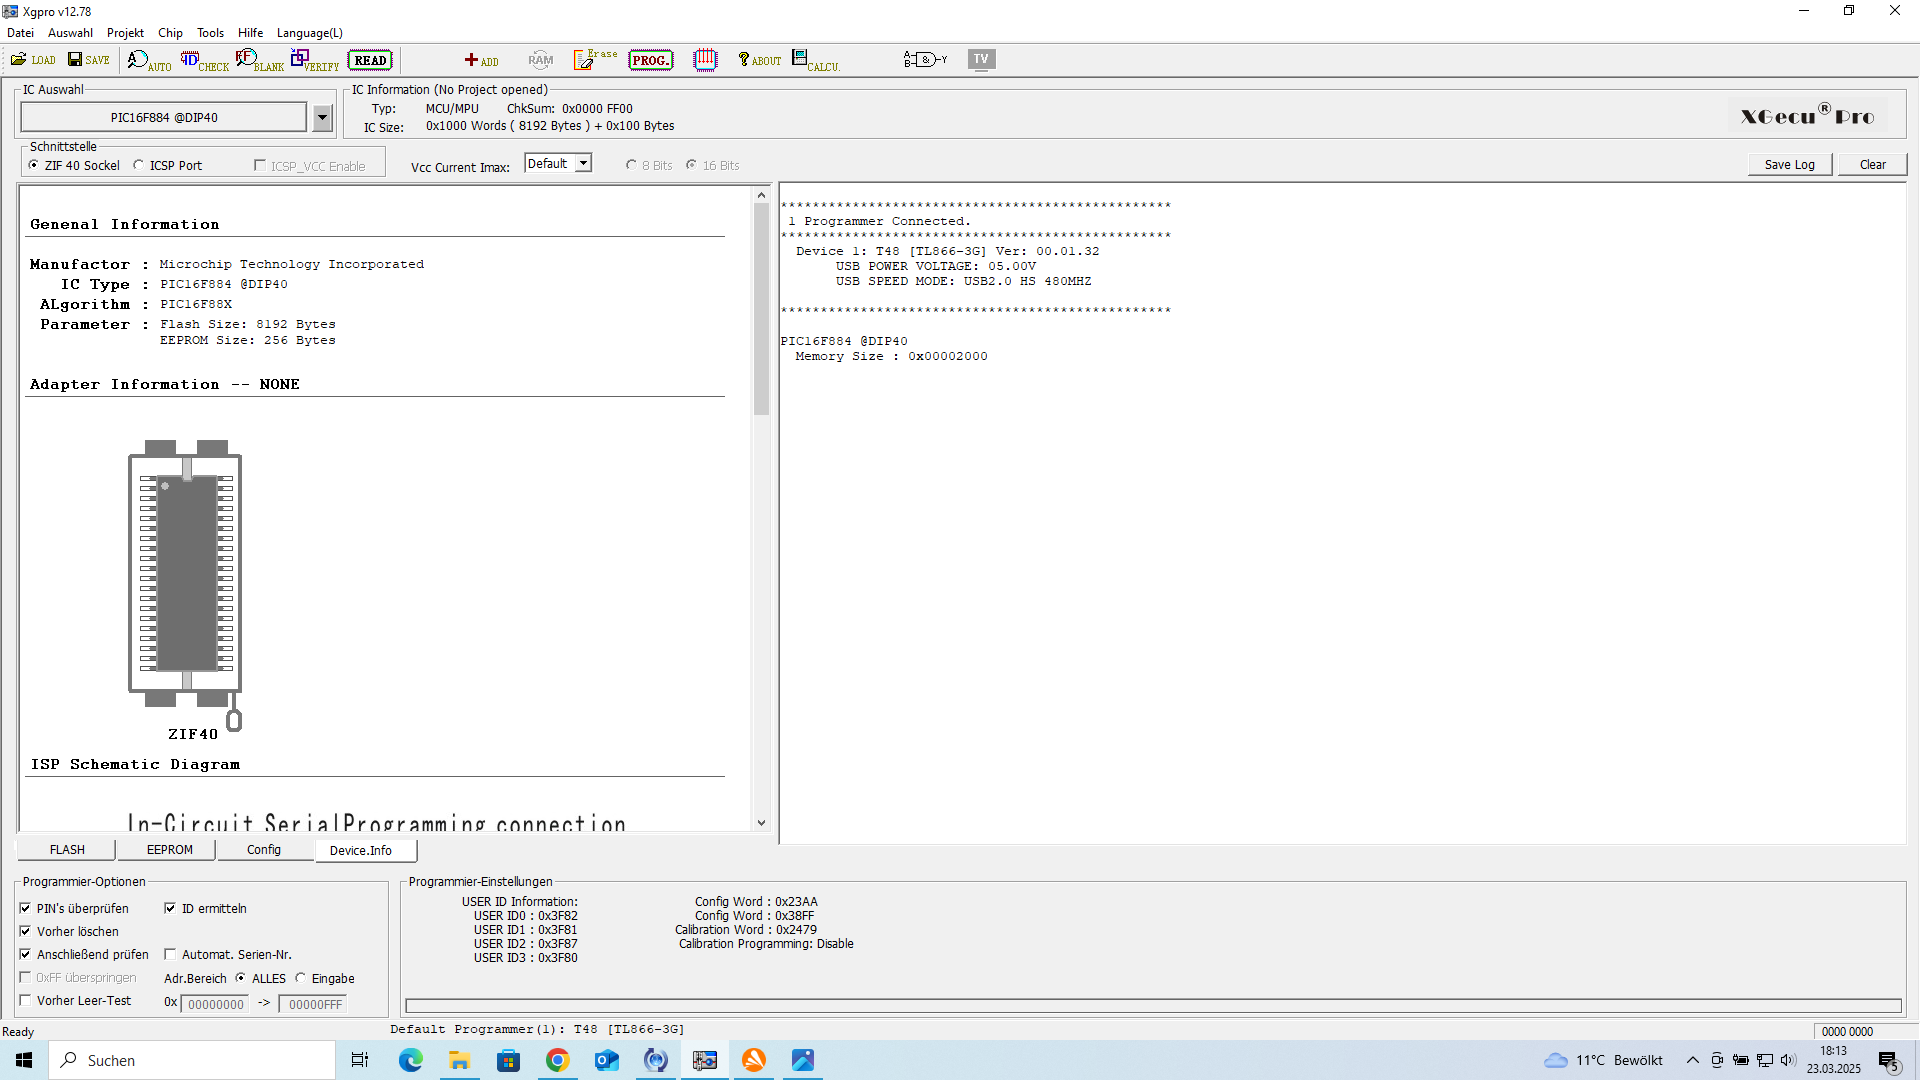Click the Clear log button
The width and height of the screenshot is (1920, 1080).
pyautogui.click(x=1873, y=165)
